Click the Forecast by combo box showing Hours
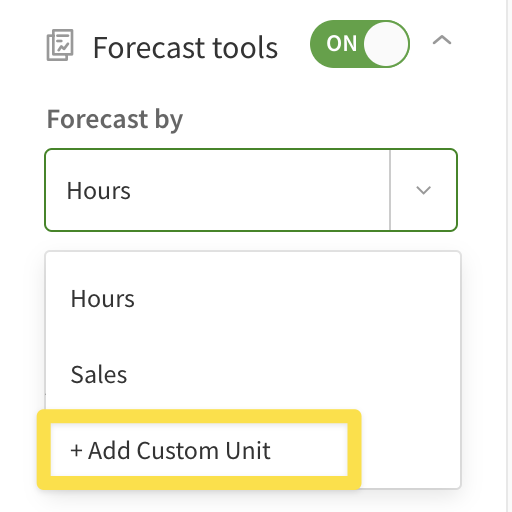This screenshot has height=512, width=512. pos(251,190)
